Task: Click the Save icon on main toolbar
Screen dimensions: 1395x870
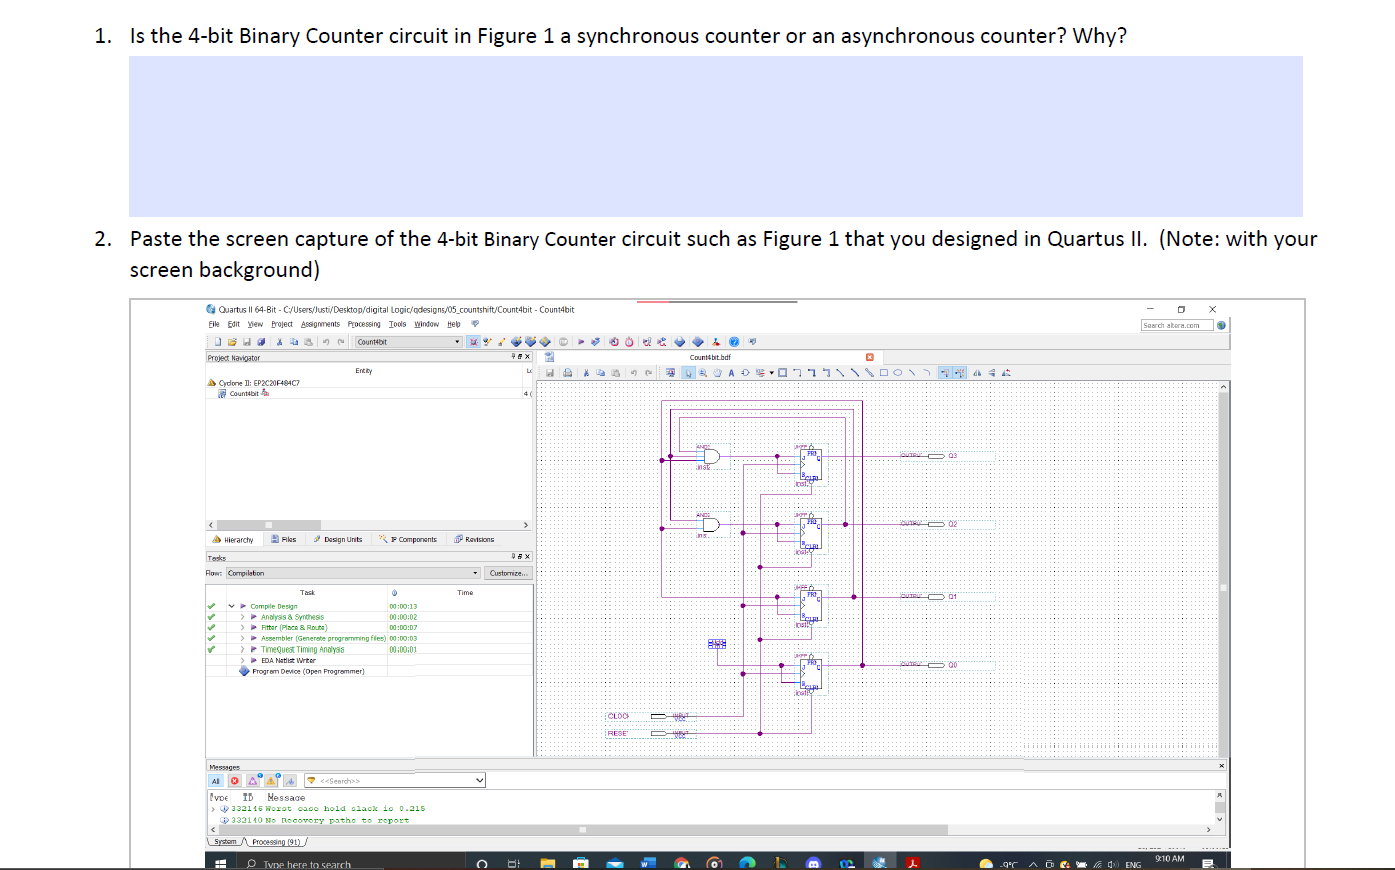Action: [x=247, y=340]
